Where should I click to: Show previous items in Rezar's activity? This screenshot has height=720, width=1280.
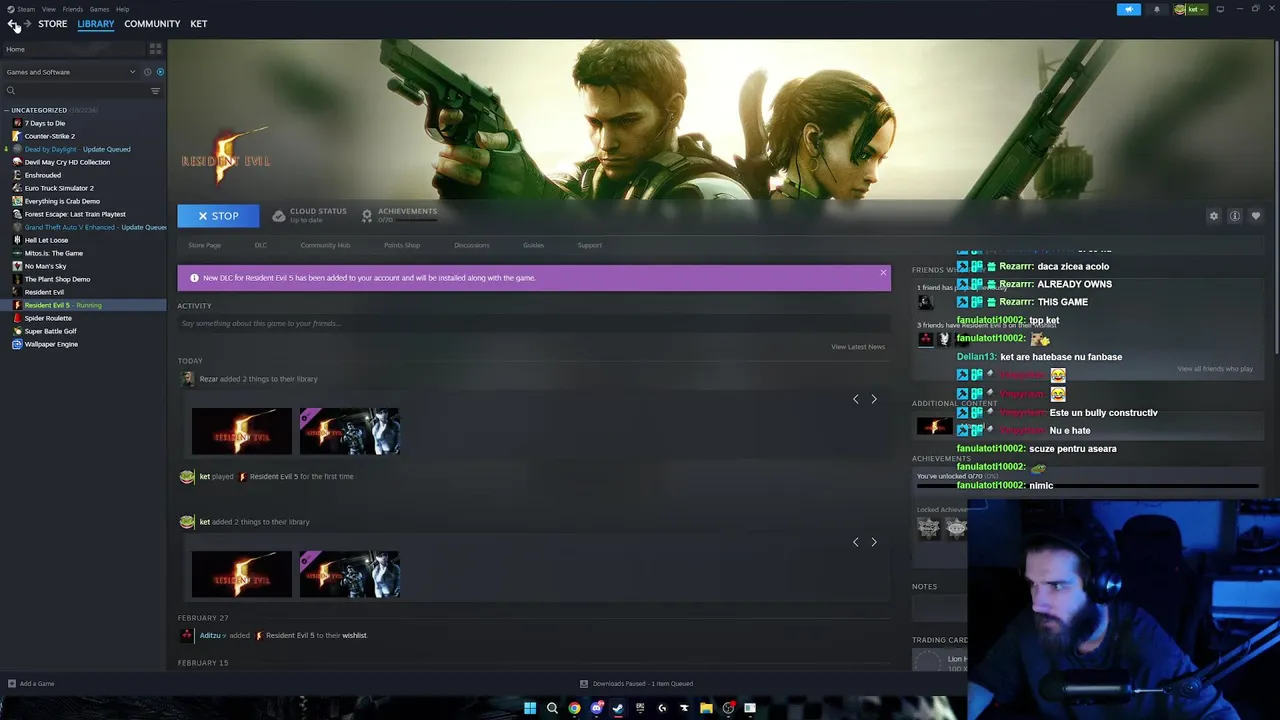[x=855, y=399]
